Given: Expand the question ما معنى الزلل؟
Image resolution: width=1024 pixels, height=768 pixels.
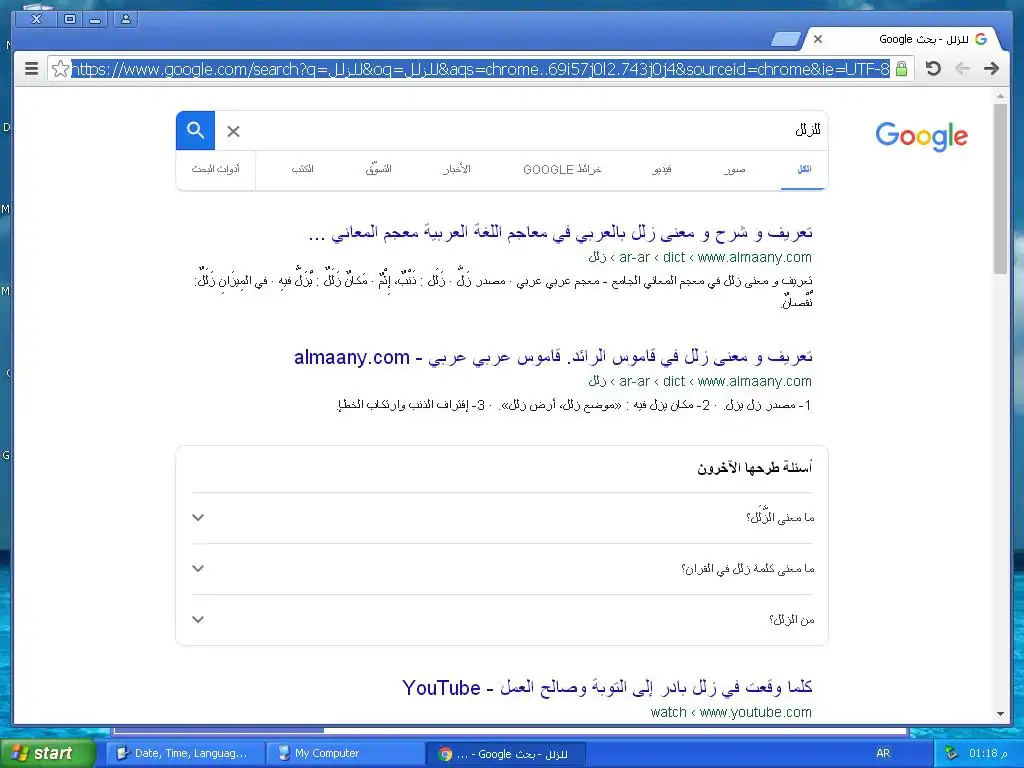Looking at the screenshot, I should 502,518.
